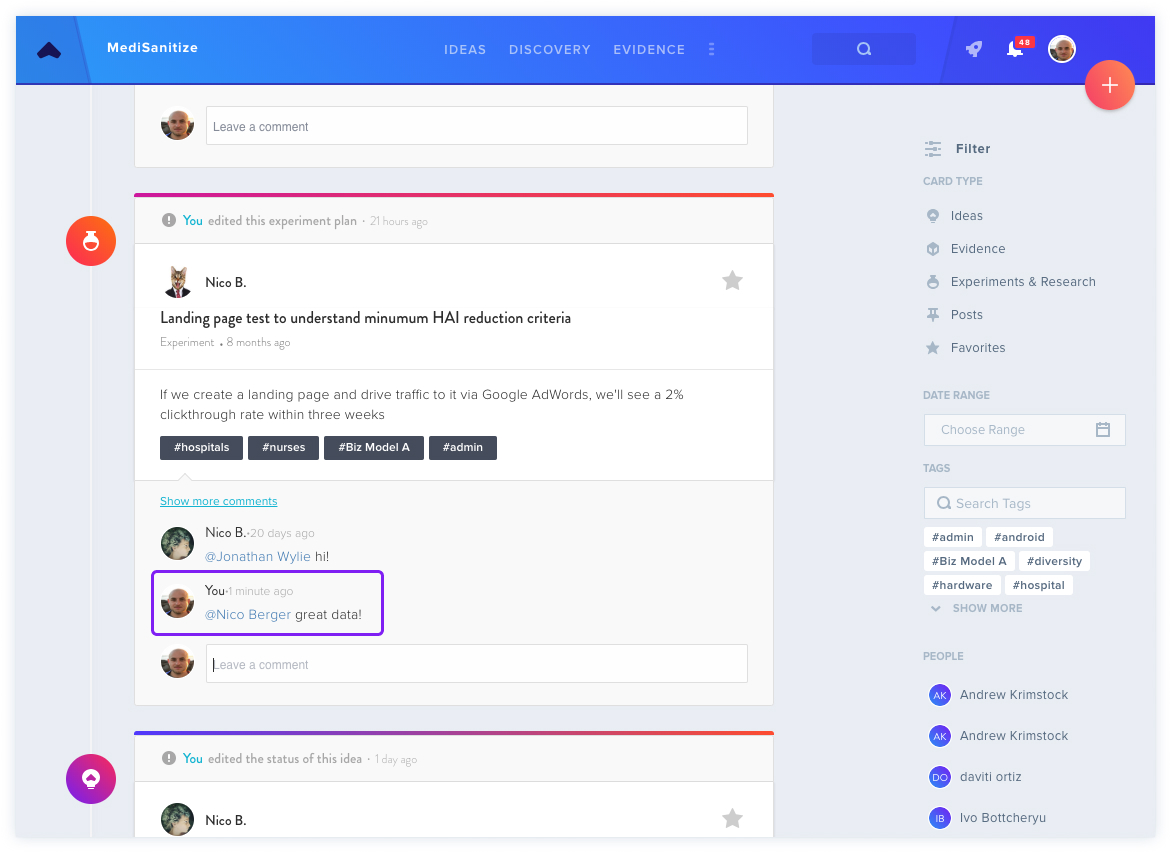1171x853 pixels.
Task: Click the MediSanitize project name
Action: [152, 47]
